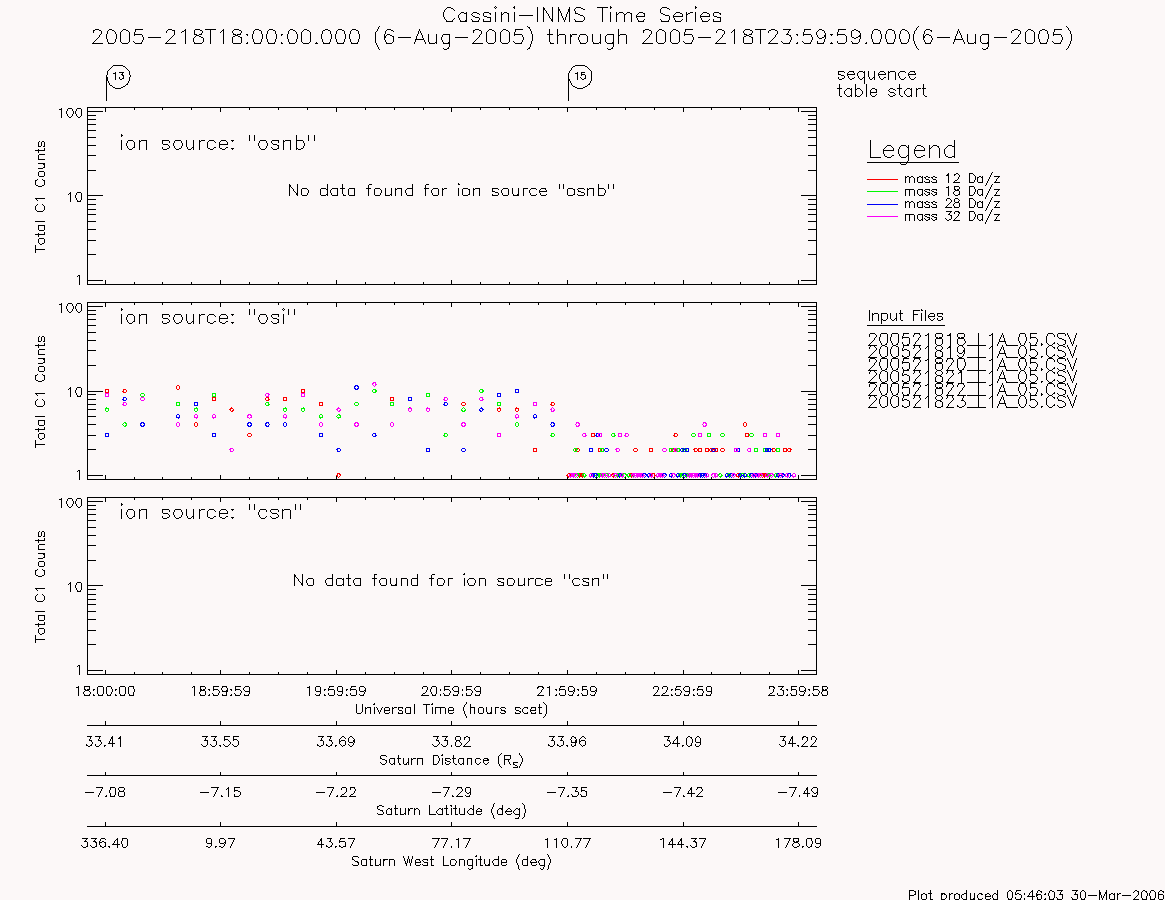Click 'Saturn West Longitude (deg)' axis title

pos(451,861)
